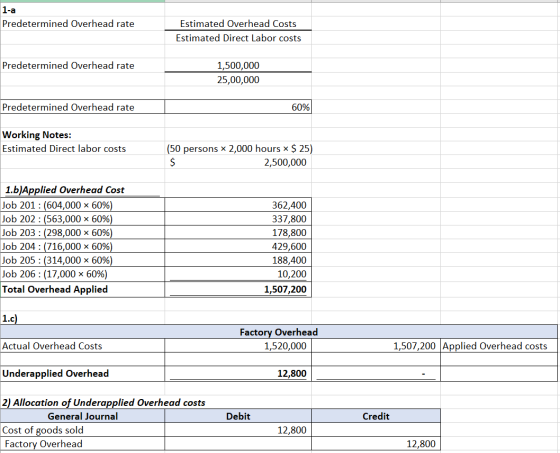Screen dimensions: 560x453
Task: Select the 429,600 amount cell
Action: pyautogui.click(x=238, y=246)
